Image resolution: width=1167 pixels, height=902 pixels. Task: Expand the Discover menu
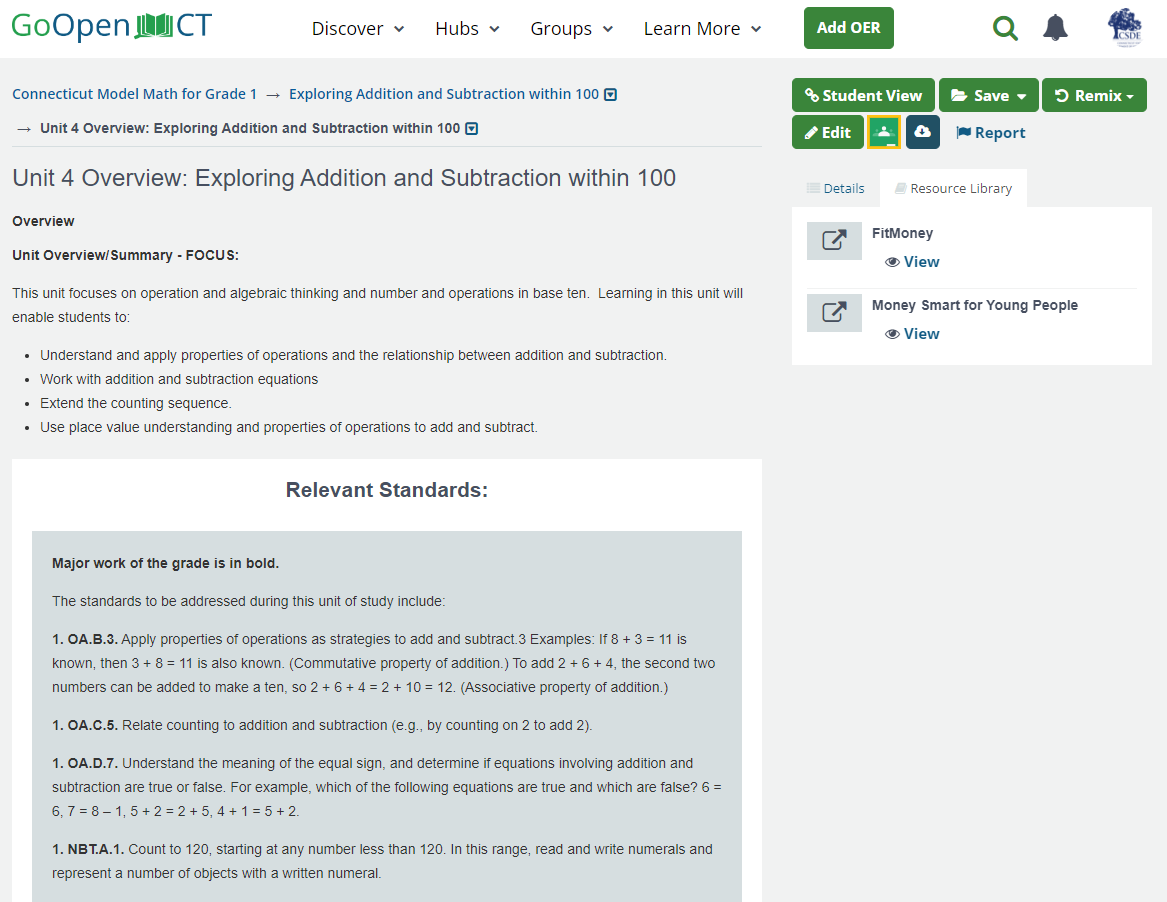pos(358,29)
